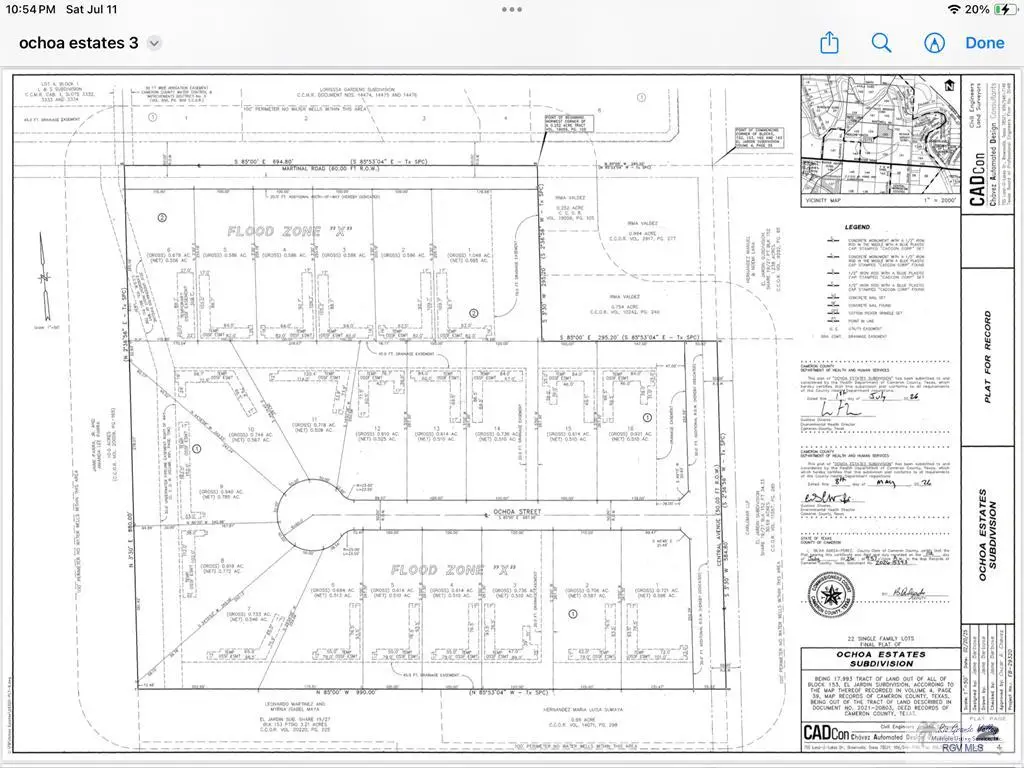Tap the three-dot multitasking control at top
Image resolution: width=1024 pixels, height=768 pixels.
(511, 9)
